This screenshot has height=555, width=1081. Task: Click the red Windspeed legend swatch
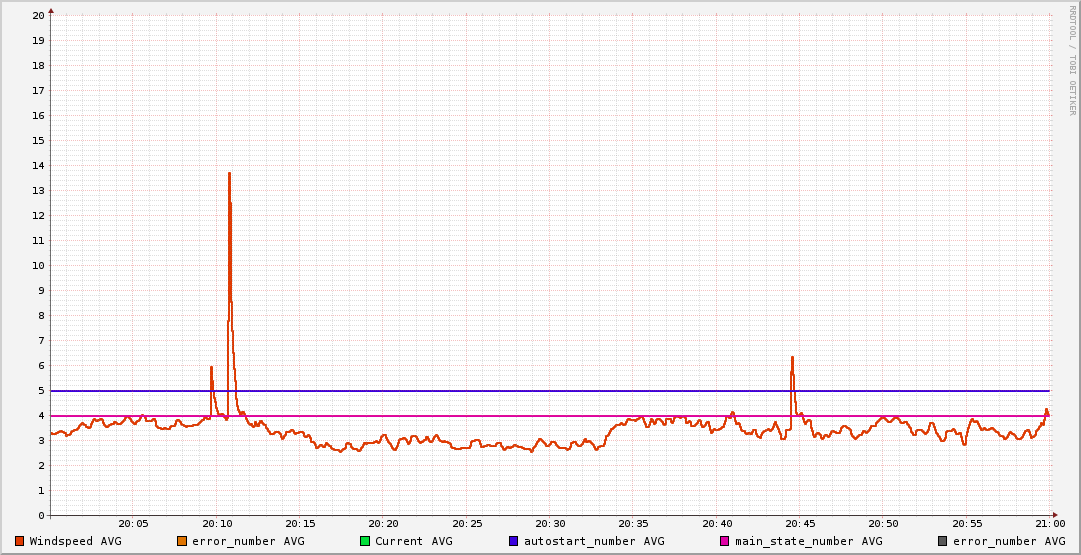(19, 541)
